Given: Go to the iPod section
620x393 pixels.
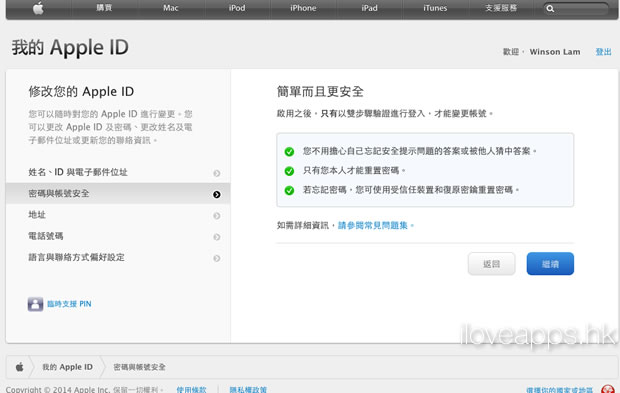Looking at the screenshot, I should point(237,8).
